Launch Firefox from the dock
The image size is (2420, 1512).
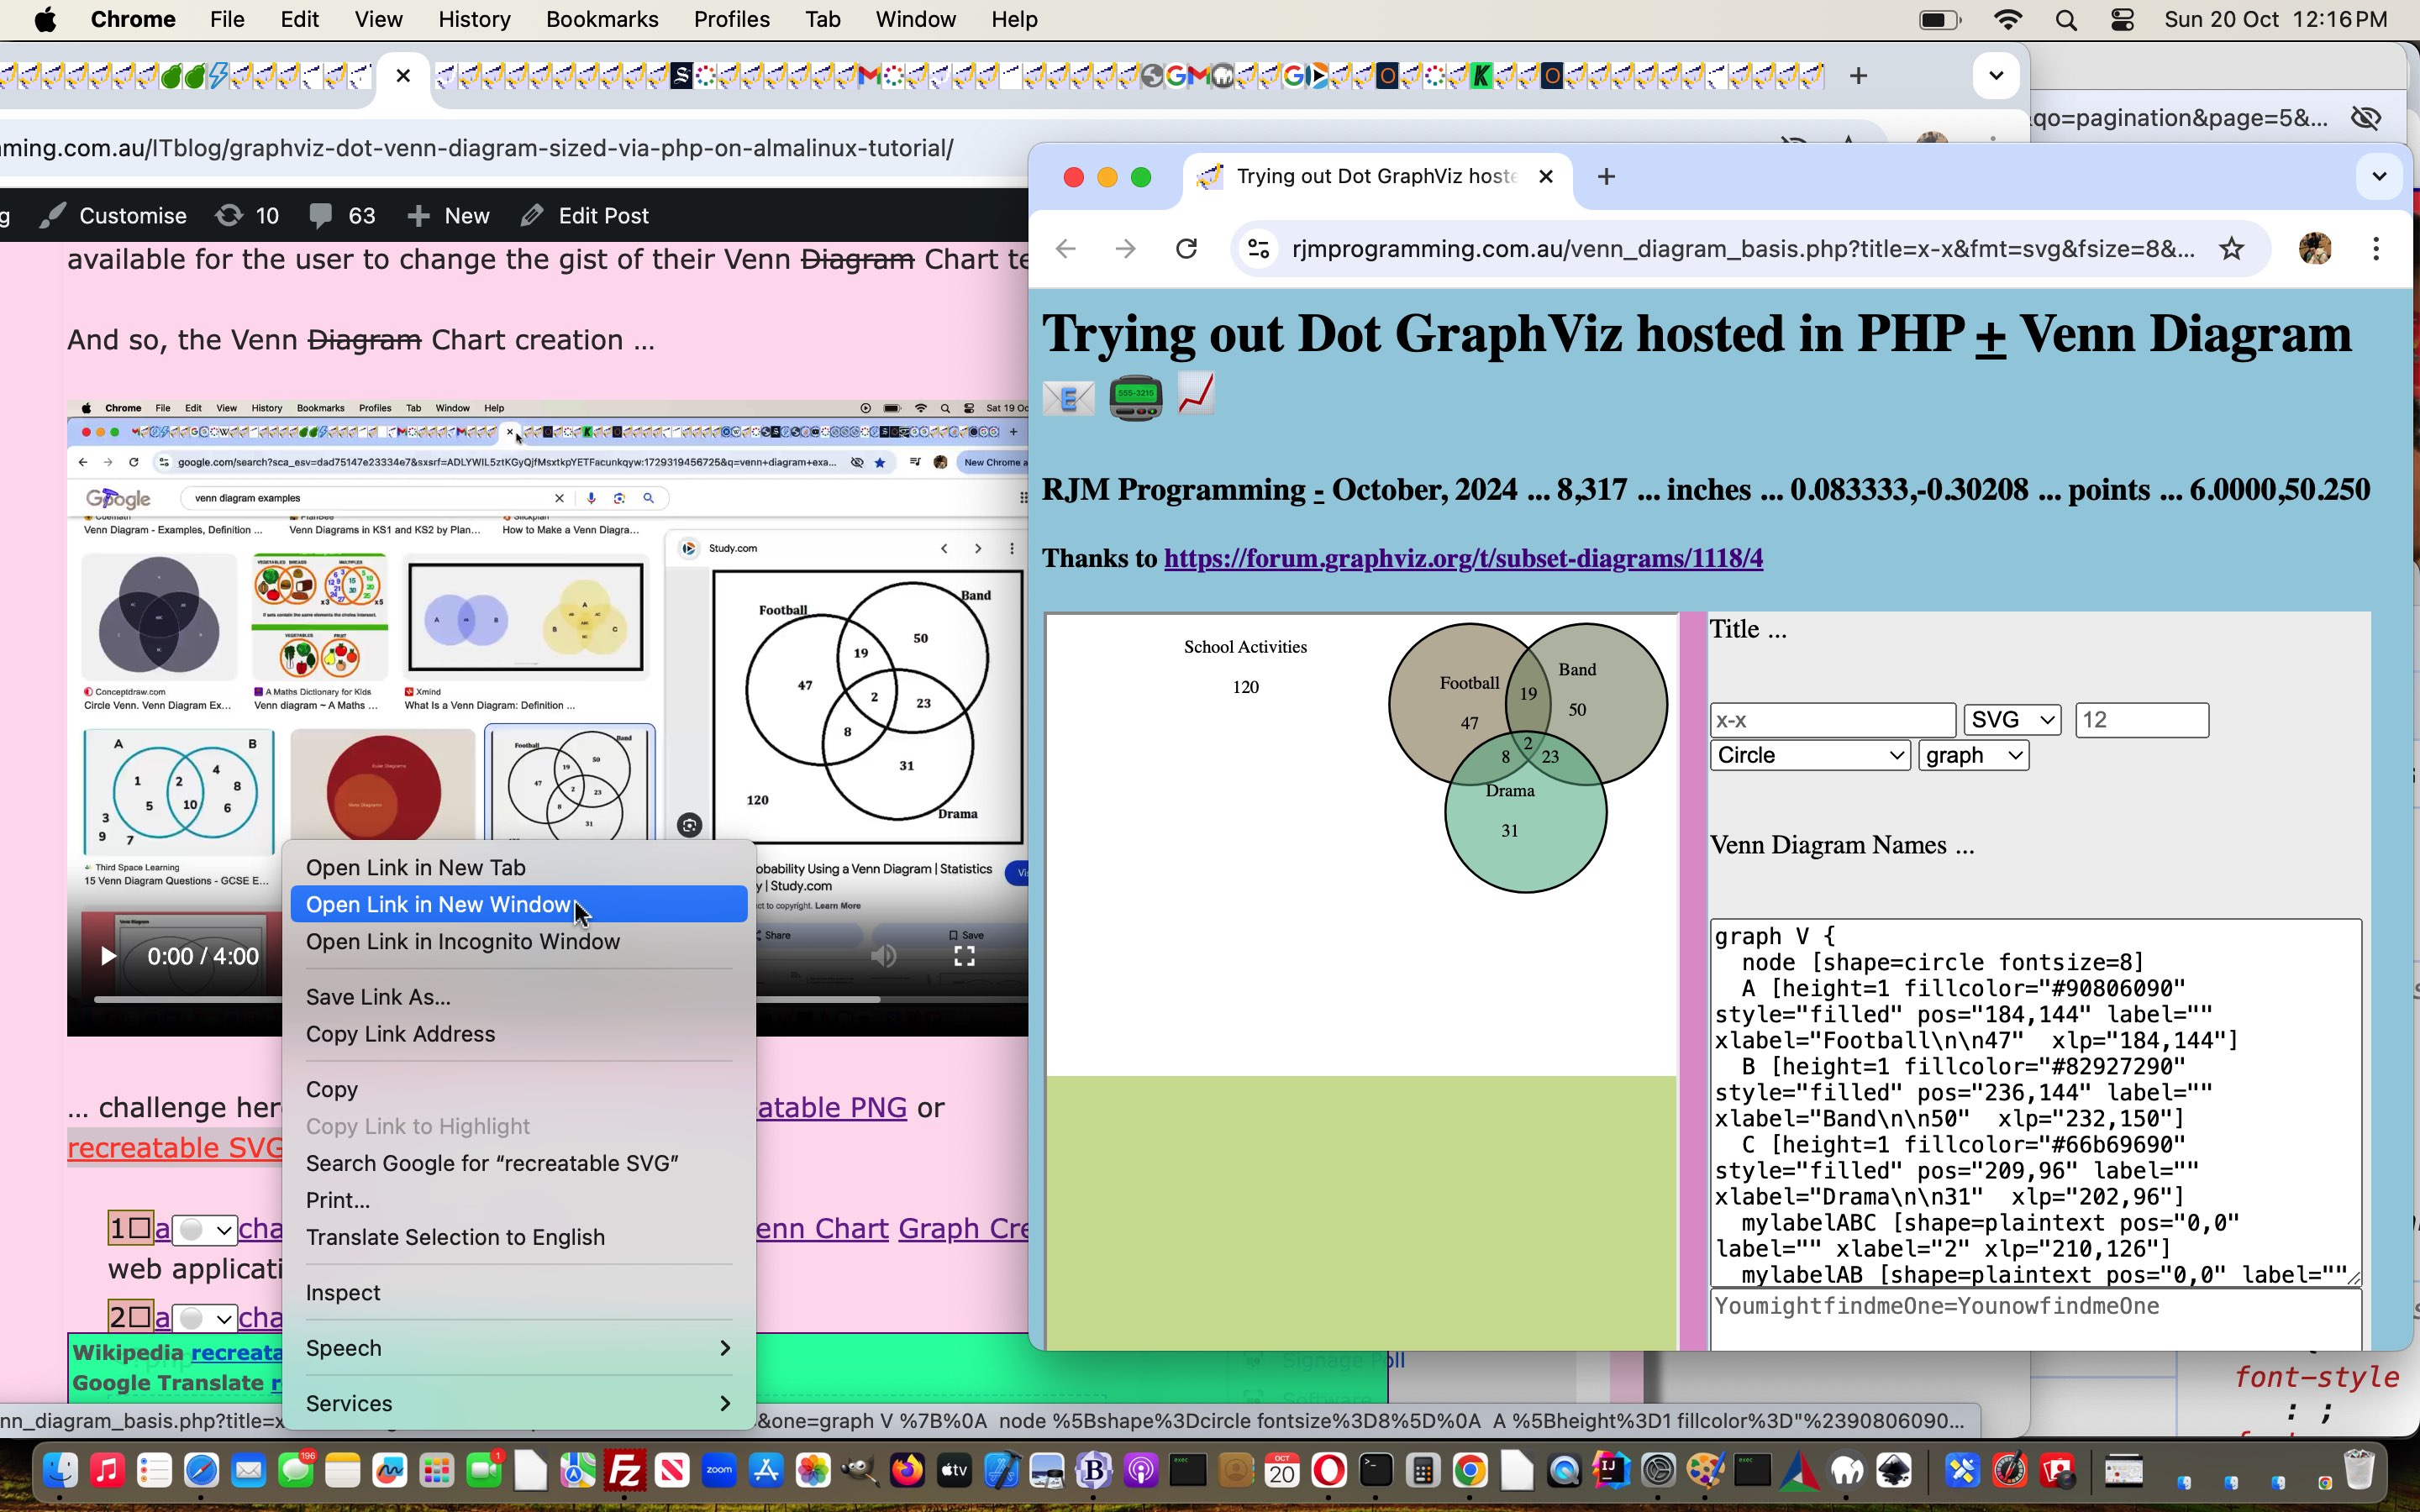(x=907, y=1471)
